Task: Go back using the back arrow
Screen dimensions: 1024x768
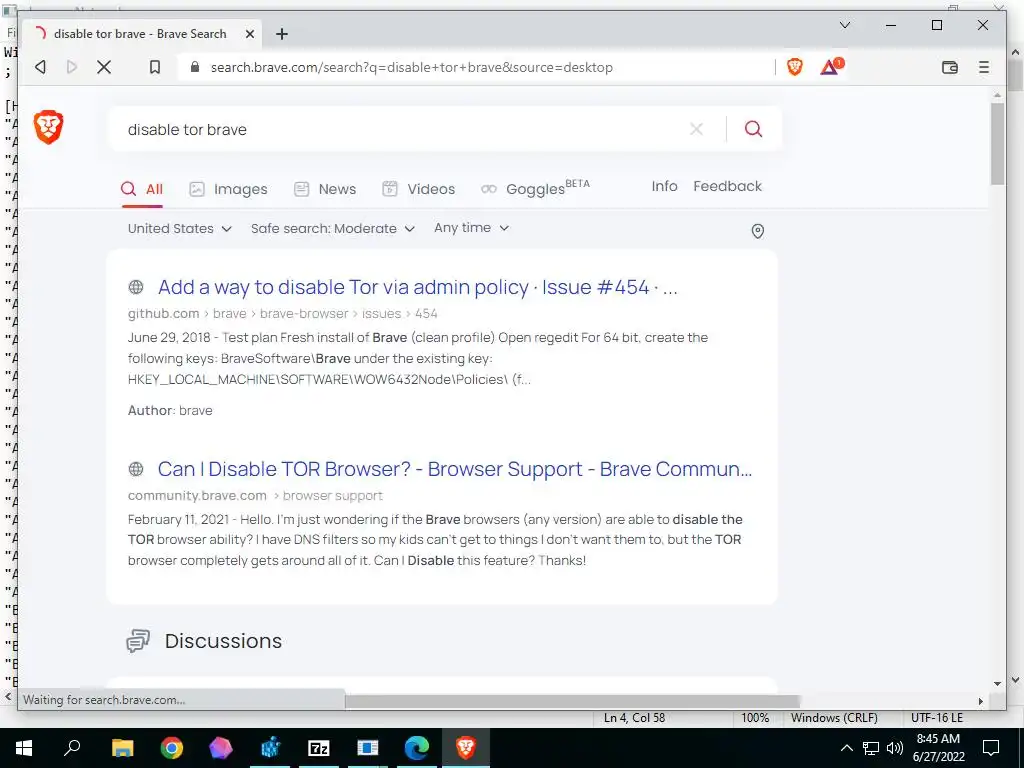Action: click(x=40, y=67)
